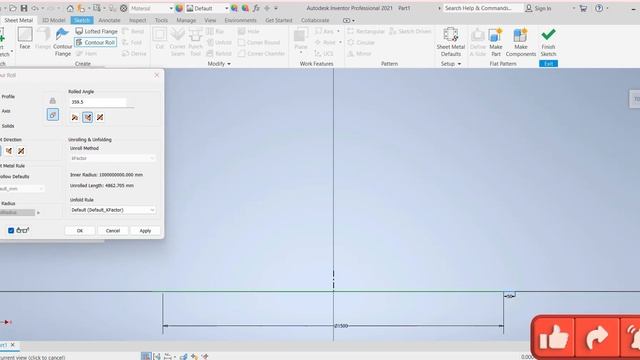The width and height of the screenshot is (640, 360).
Task: Switch to the 3D Model tab
Action: 54,20
